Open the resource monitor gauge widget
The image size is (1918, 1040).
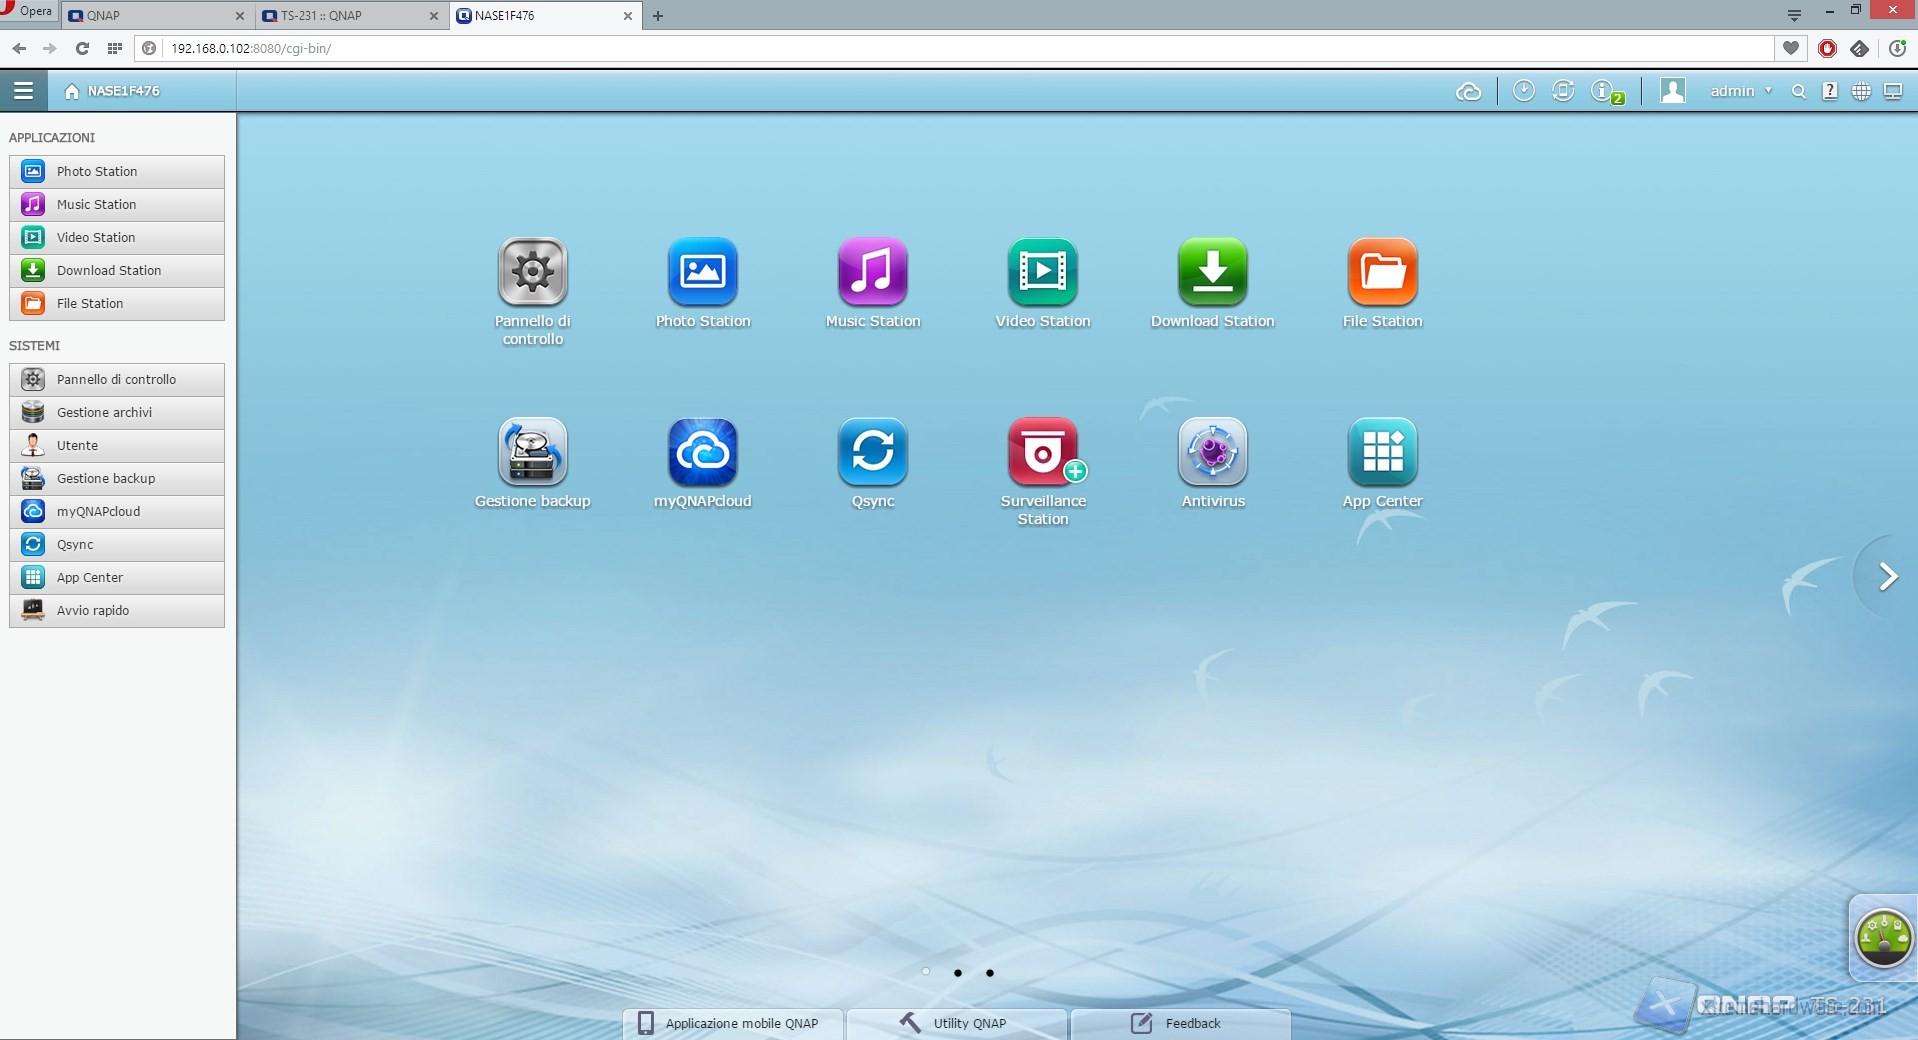click(1883, 938)
